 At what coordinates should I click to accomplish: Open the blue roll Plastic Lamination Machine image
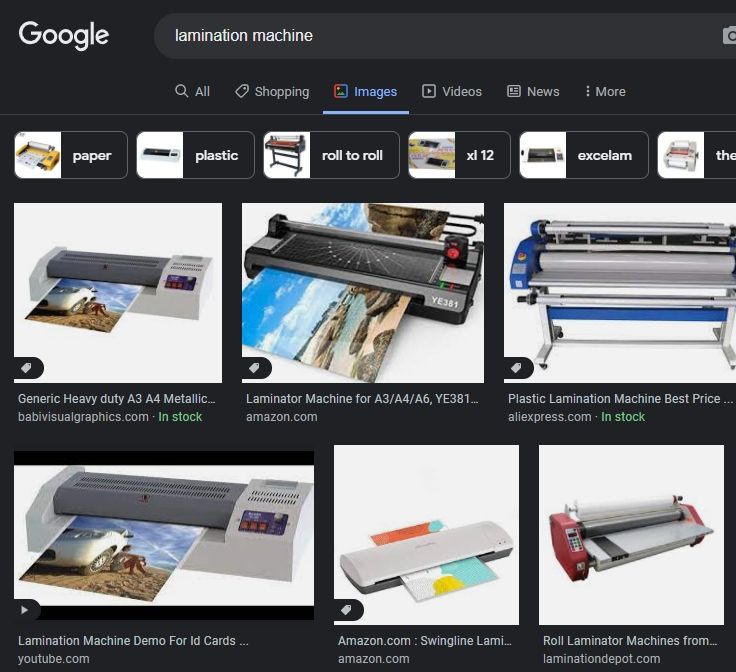(620, 293)
